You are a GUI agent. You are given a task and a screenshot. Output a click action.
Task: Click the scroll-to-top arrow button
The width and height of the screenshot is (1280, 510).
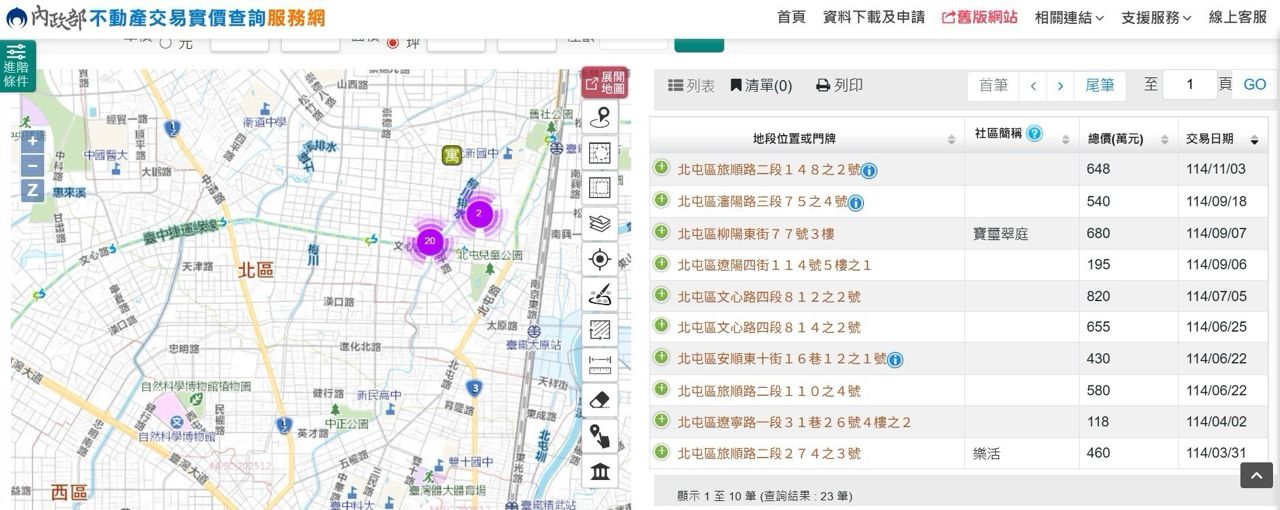coord(1256,475)
